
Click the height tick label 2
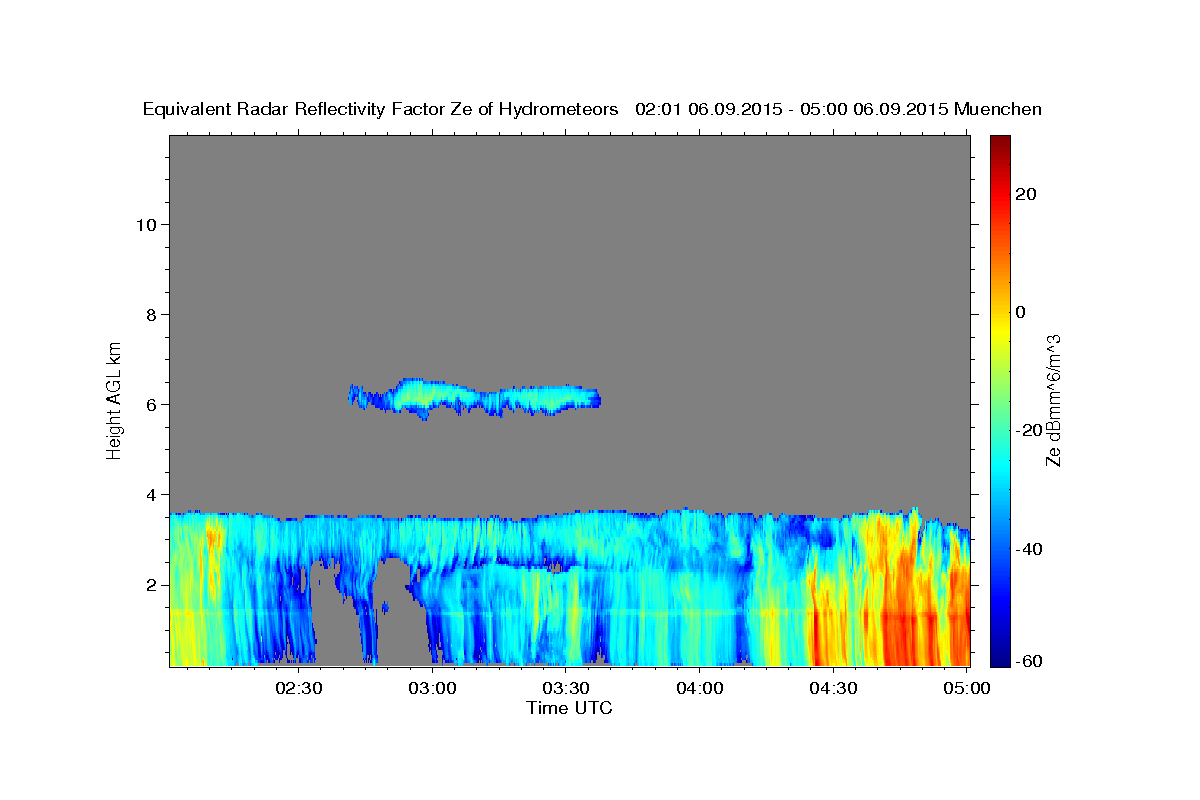tap(150, 584)
